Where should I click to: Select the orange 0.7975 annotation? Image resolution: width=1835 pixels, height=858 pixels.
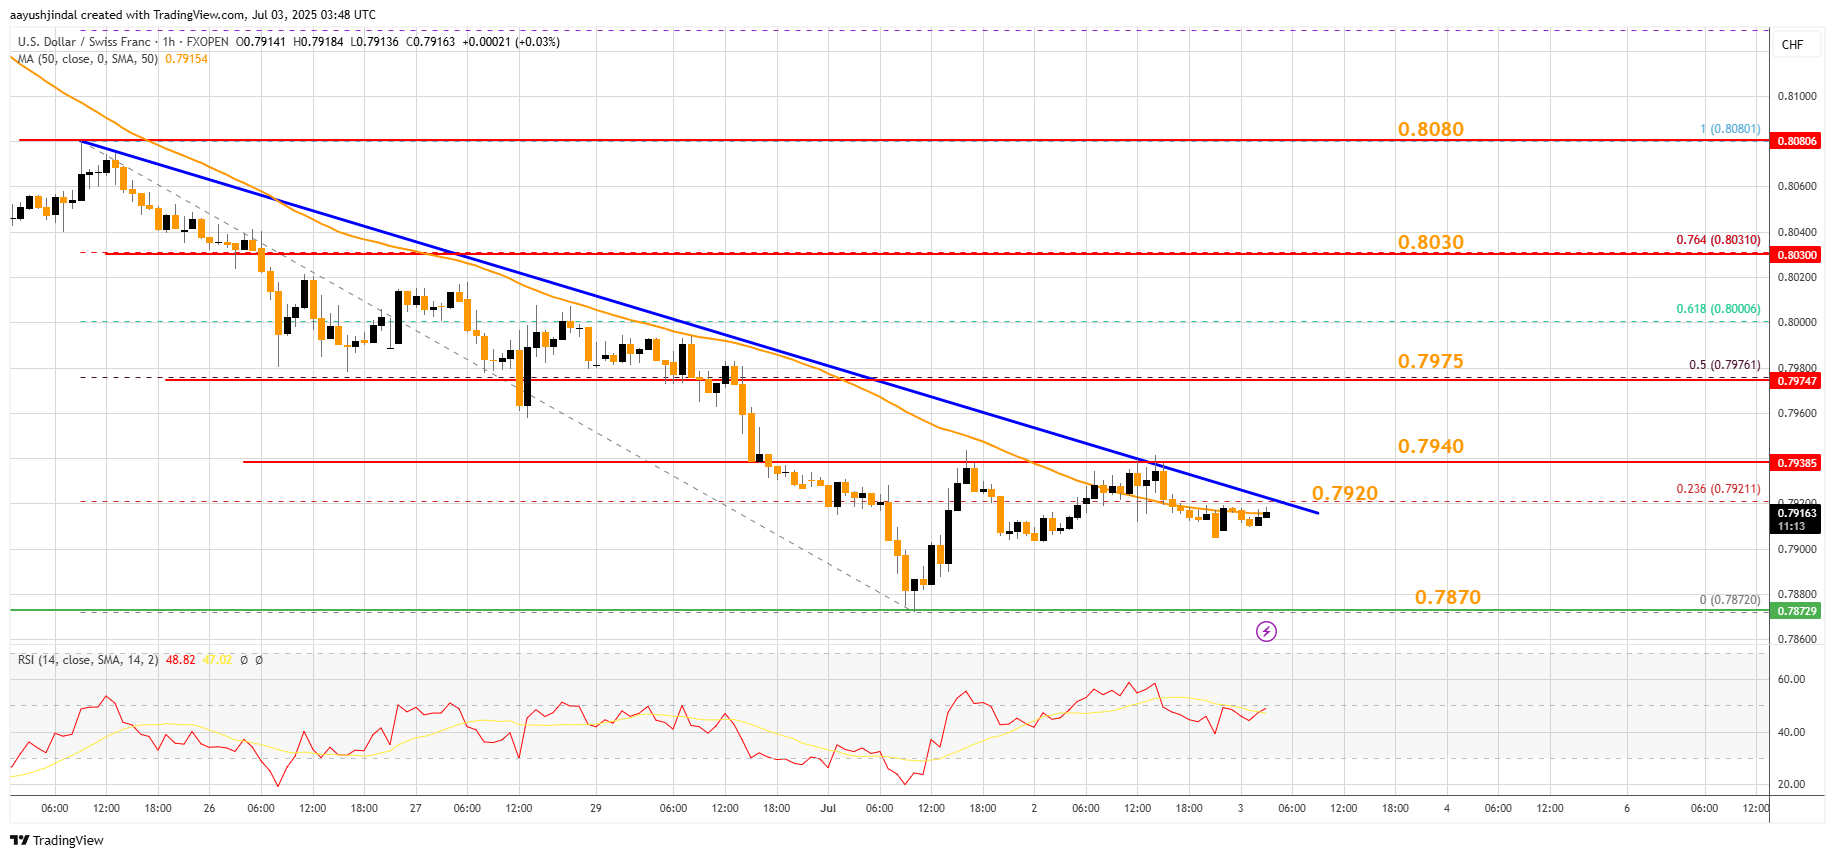click(x=1431, y=361)
